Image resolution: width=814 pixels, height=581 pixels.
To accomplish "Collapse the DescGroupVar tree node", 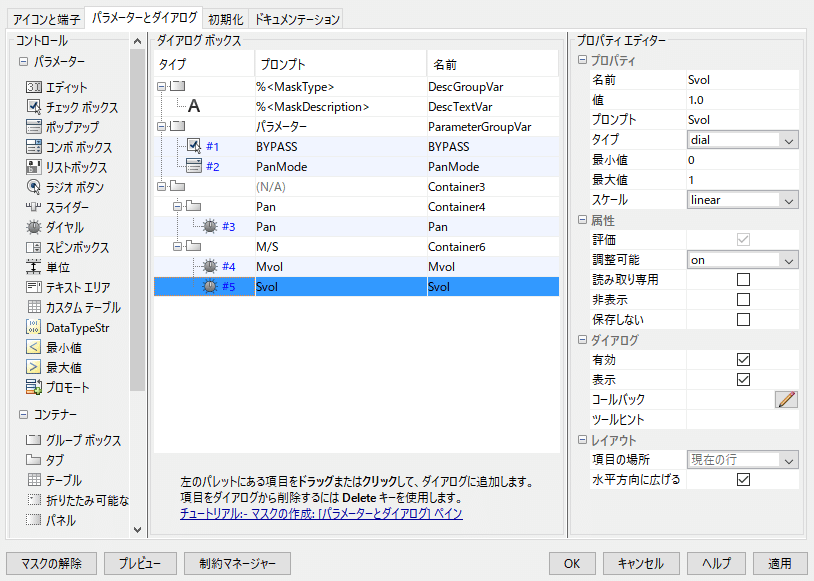I will point(161,87).
